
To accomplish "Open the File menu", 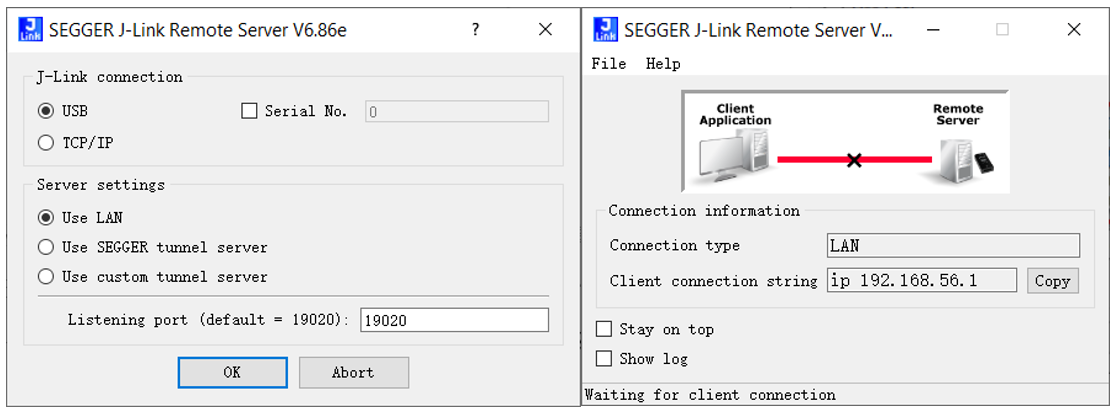I will coord(609,64).
